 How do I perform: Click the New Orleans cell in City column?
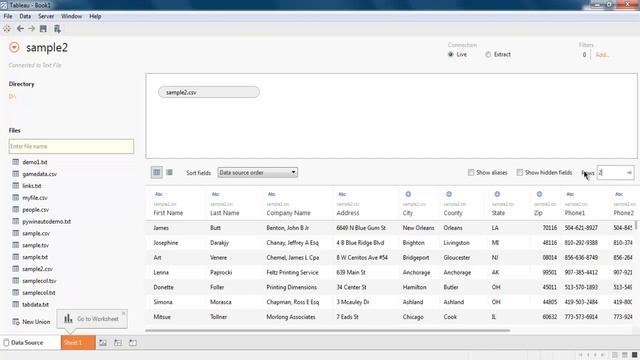pos(418,228)
